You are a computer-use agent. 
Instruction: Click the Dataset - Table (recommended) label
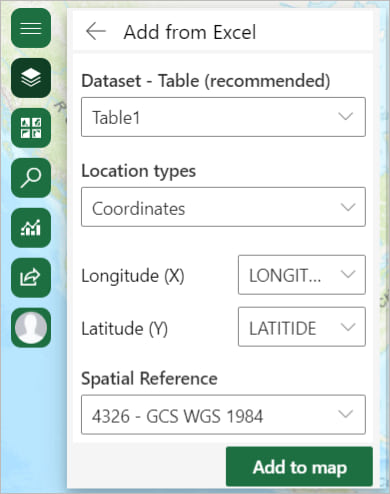click(x=206, y=81)
